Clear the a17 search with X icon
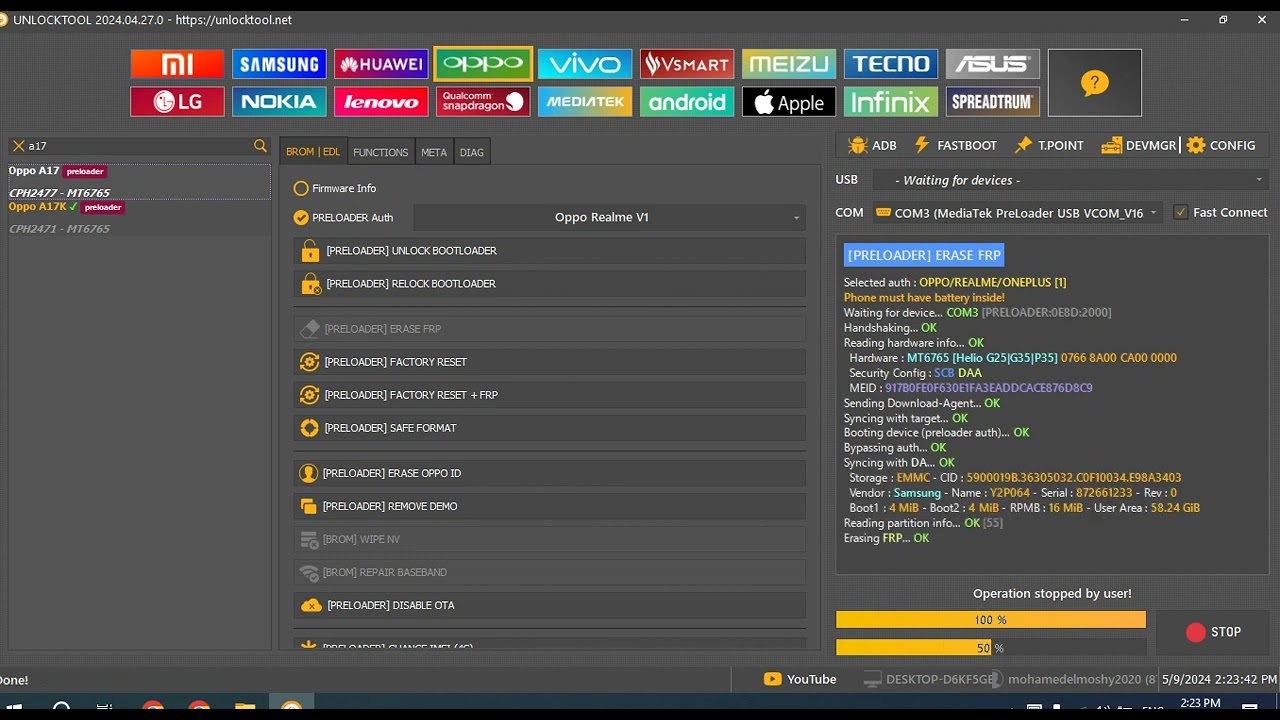Viewport: 1280px width, 720px height. 18,146
